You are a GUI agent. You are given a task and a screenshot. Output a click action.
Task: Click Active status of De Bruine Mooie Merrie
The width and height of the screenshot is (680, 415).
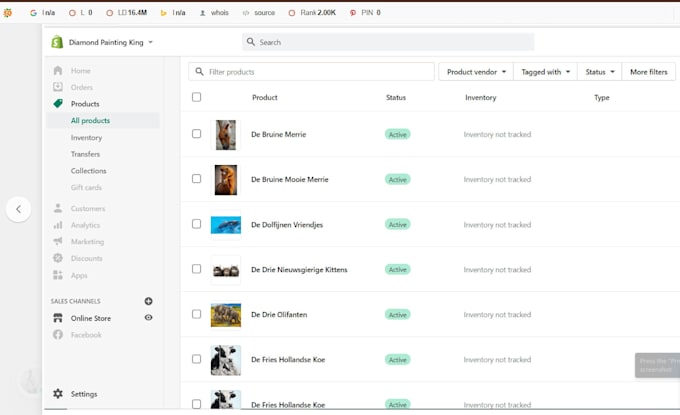point(397,180)
